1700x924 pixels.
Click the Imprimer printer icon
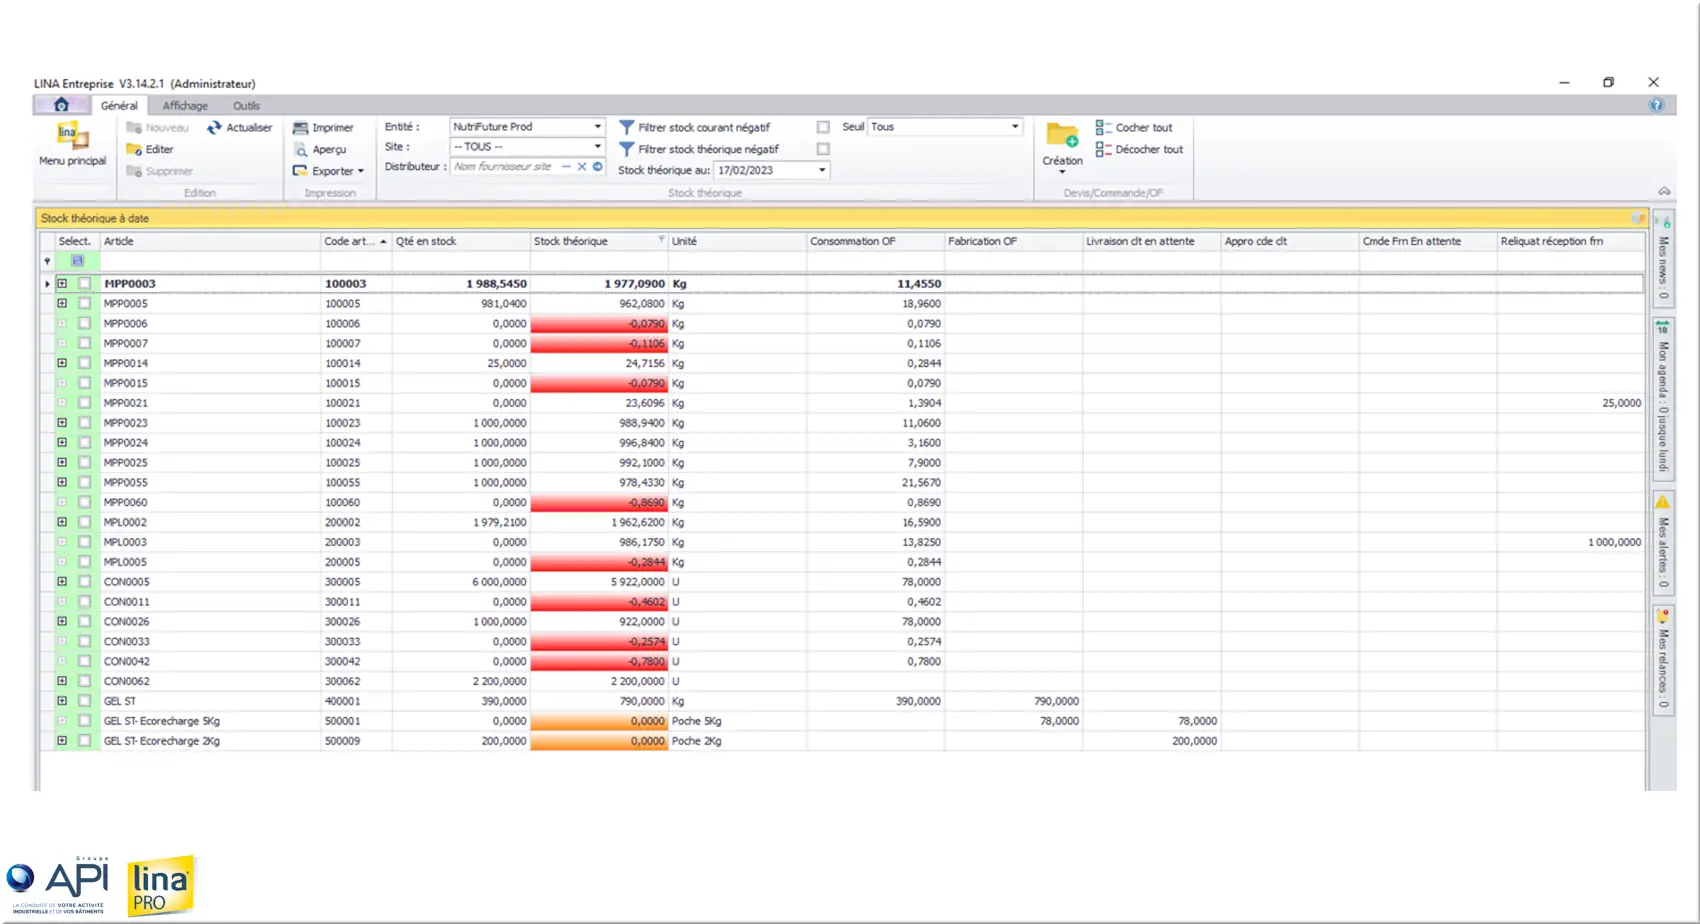coord(300,128)
